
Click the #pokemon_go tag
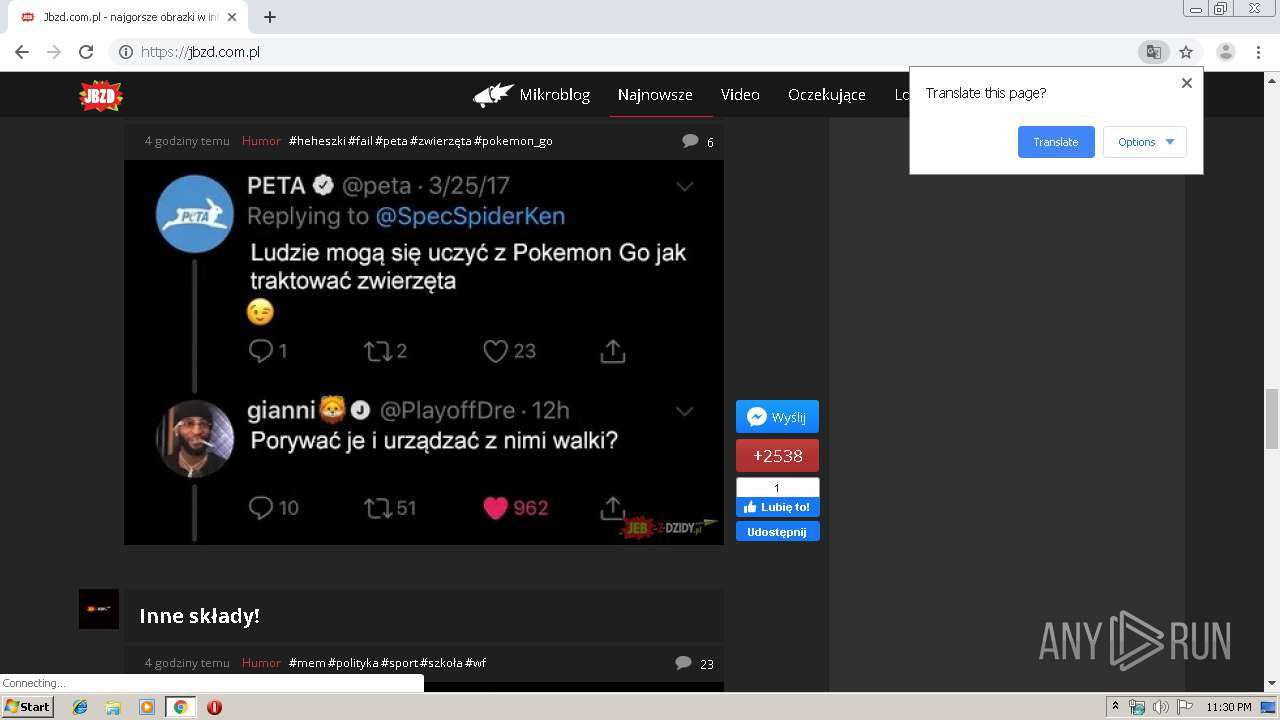point(513,141)
